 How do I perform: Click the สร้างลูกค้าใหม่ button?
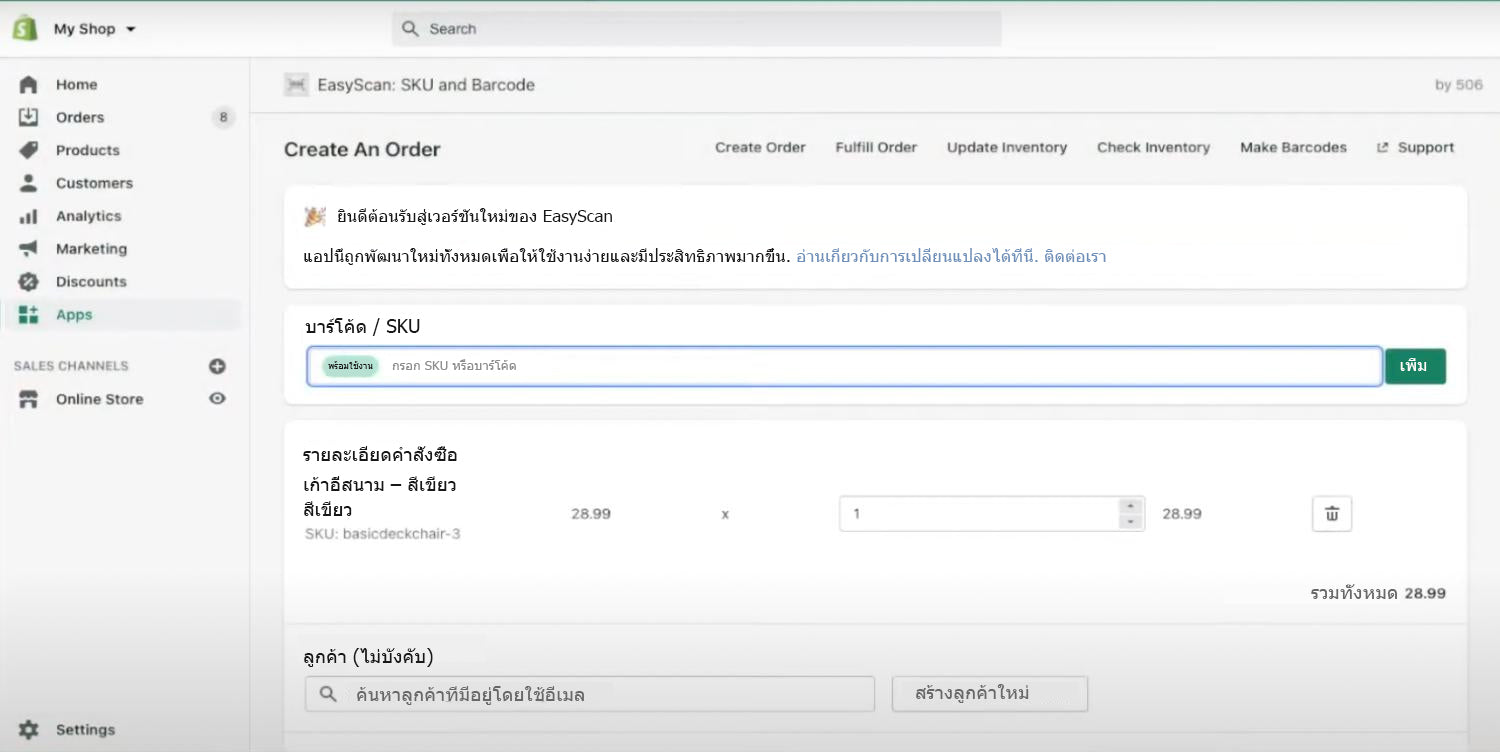989,694
